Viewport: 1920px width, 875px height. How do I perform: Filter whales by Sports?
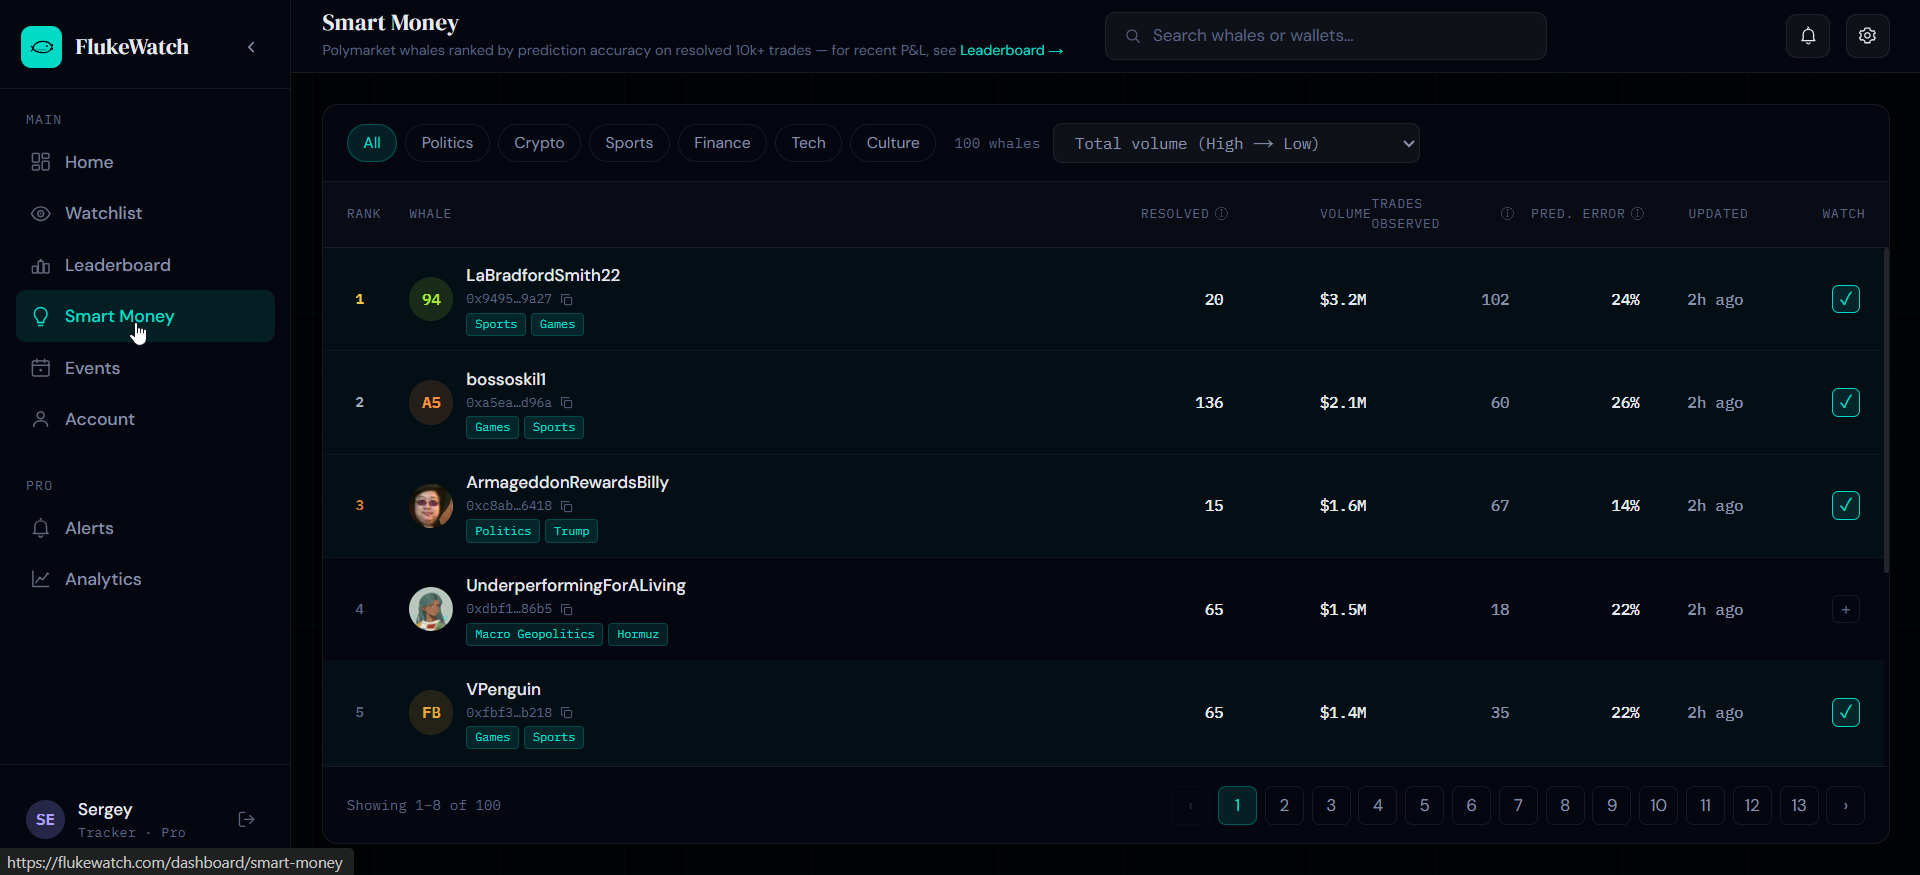(x=629, y=143)
